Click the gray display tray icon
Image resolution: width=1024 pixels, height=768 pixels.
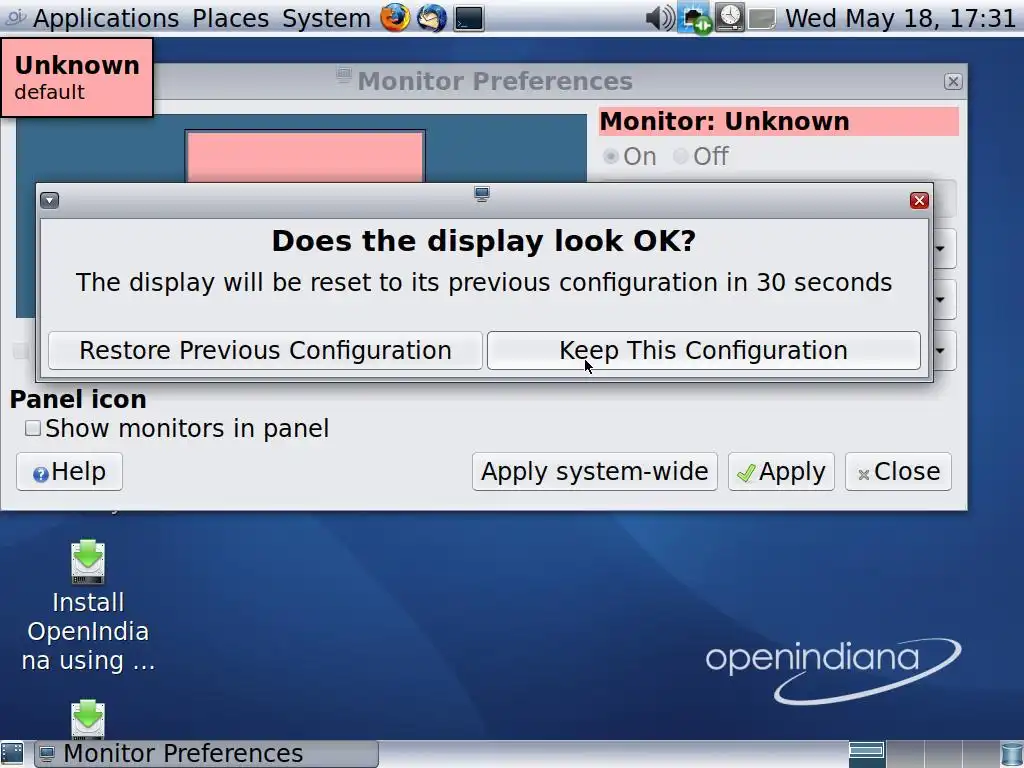tap(761, 18)
